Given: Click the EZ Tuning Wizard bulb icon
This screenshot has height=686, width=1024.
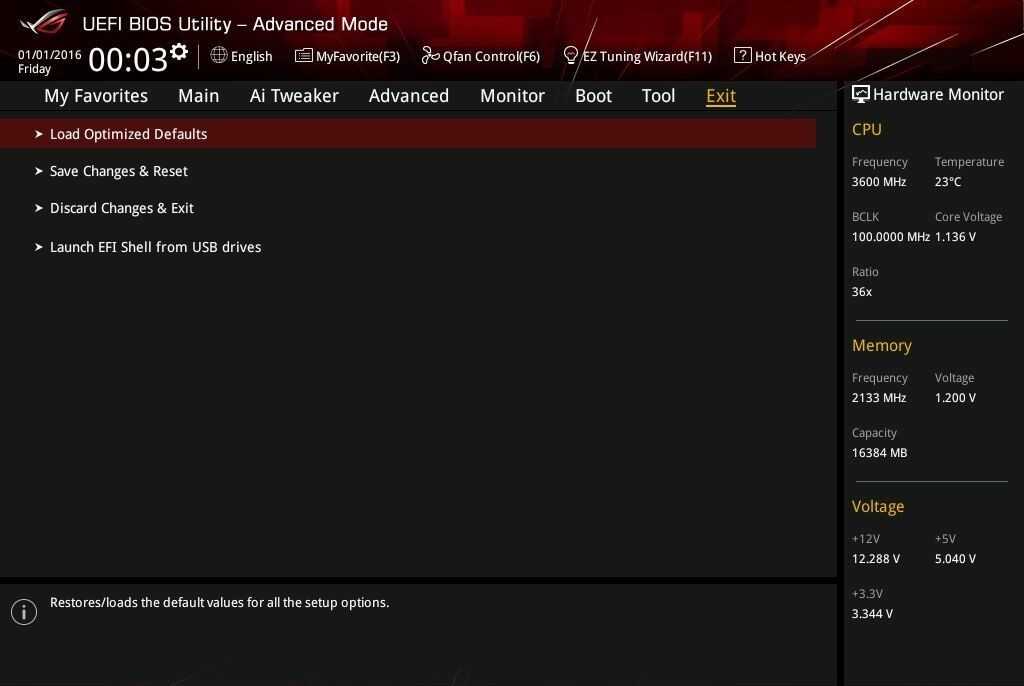Looking at the screenshot, I should [571, 55].
